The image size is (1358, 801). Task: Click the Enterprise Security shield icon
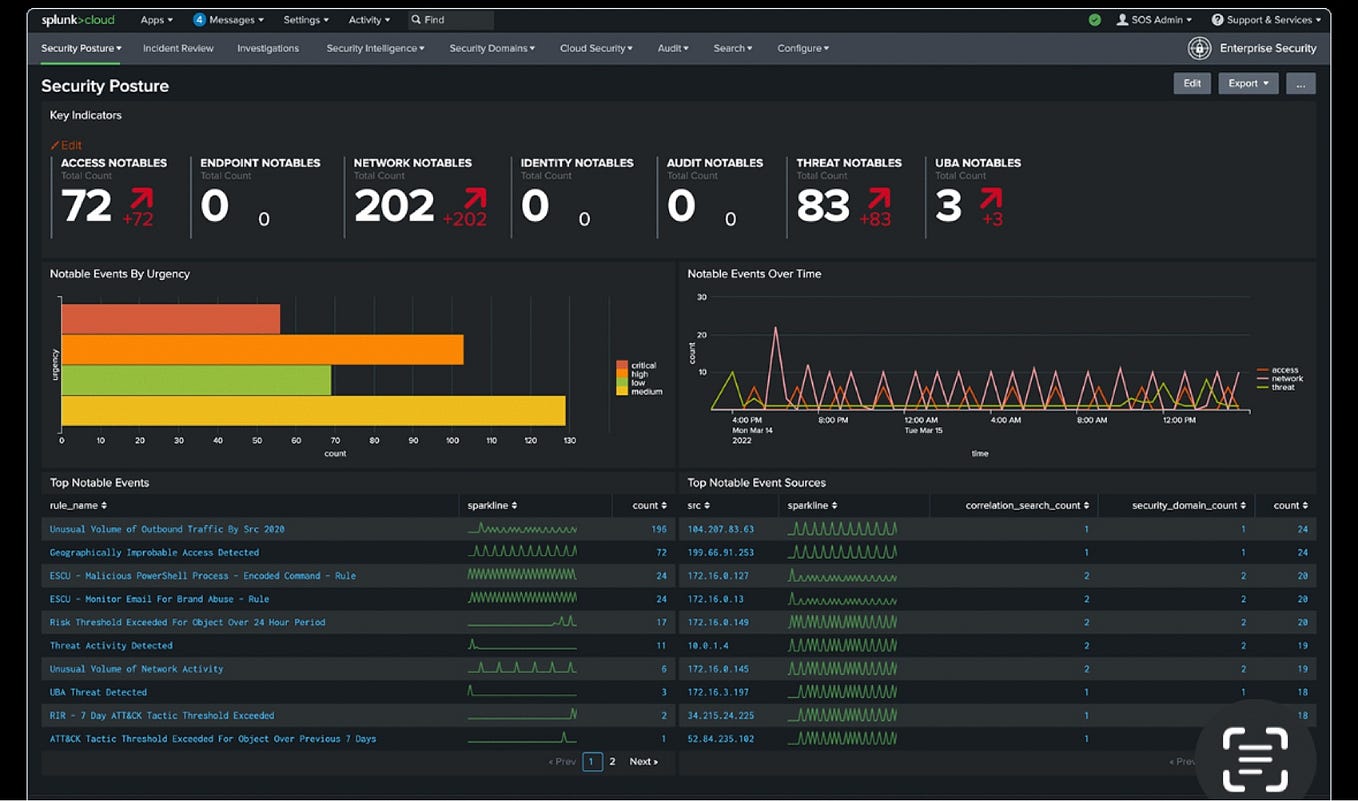(x=1199, y=48)
